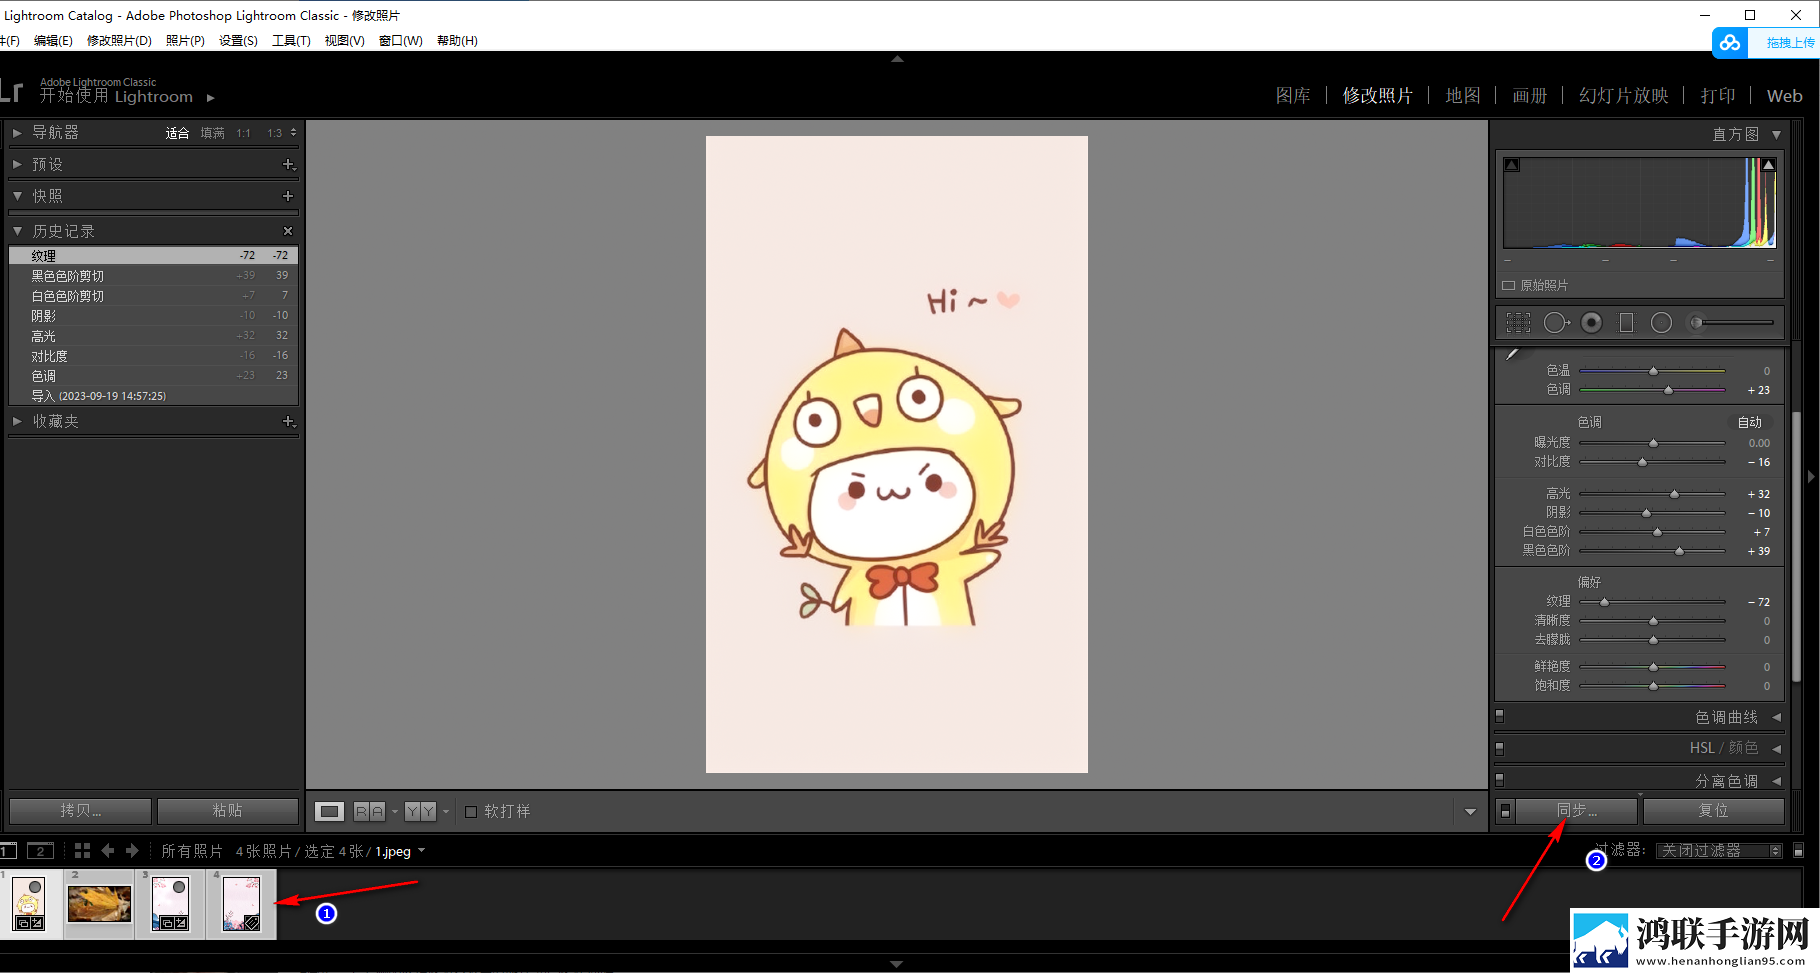Collapse the 快照 panel
The width and height of the screenshot is (1820, 973).
point(17,196)
